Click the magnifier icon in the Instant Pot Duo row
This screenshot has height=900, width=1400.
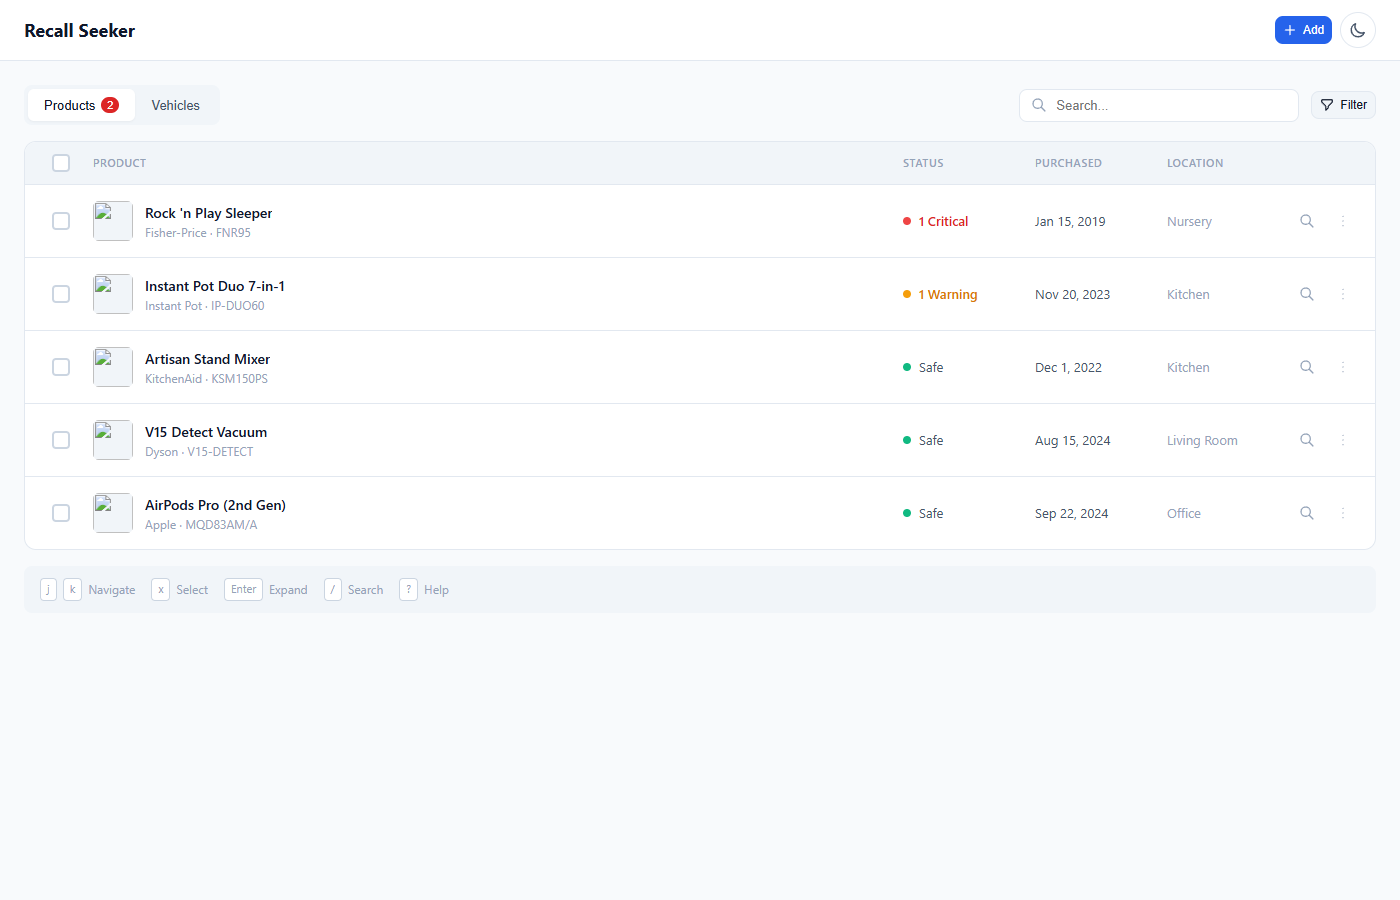coord(1307,294)
